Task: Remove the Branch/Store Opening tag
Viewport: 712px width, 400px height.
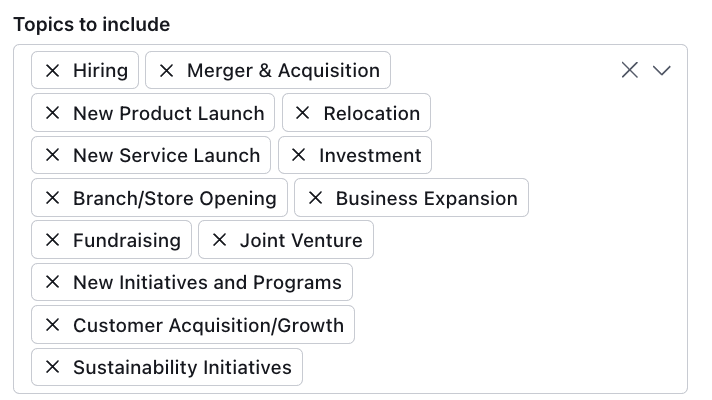Action: (x=53, y=198)
